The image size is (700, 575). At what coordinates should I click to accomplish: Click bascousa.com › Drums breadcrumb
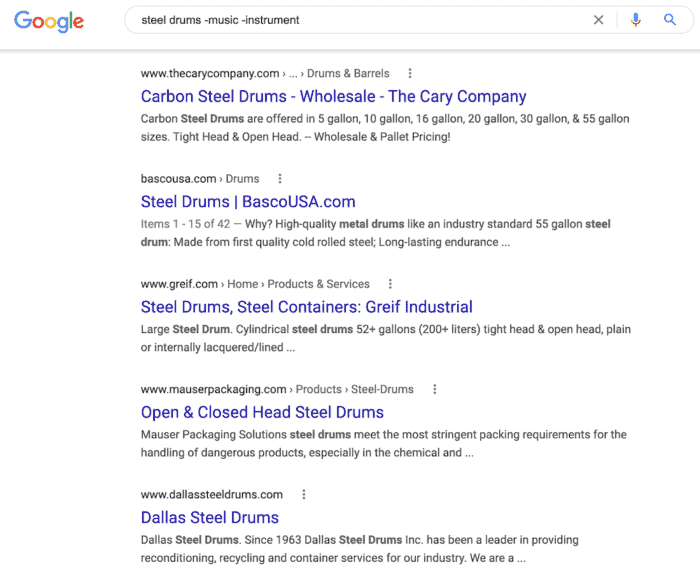tap(200, 179)
